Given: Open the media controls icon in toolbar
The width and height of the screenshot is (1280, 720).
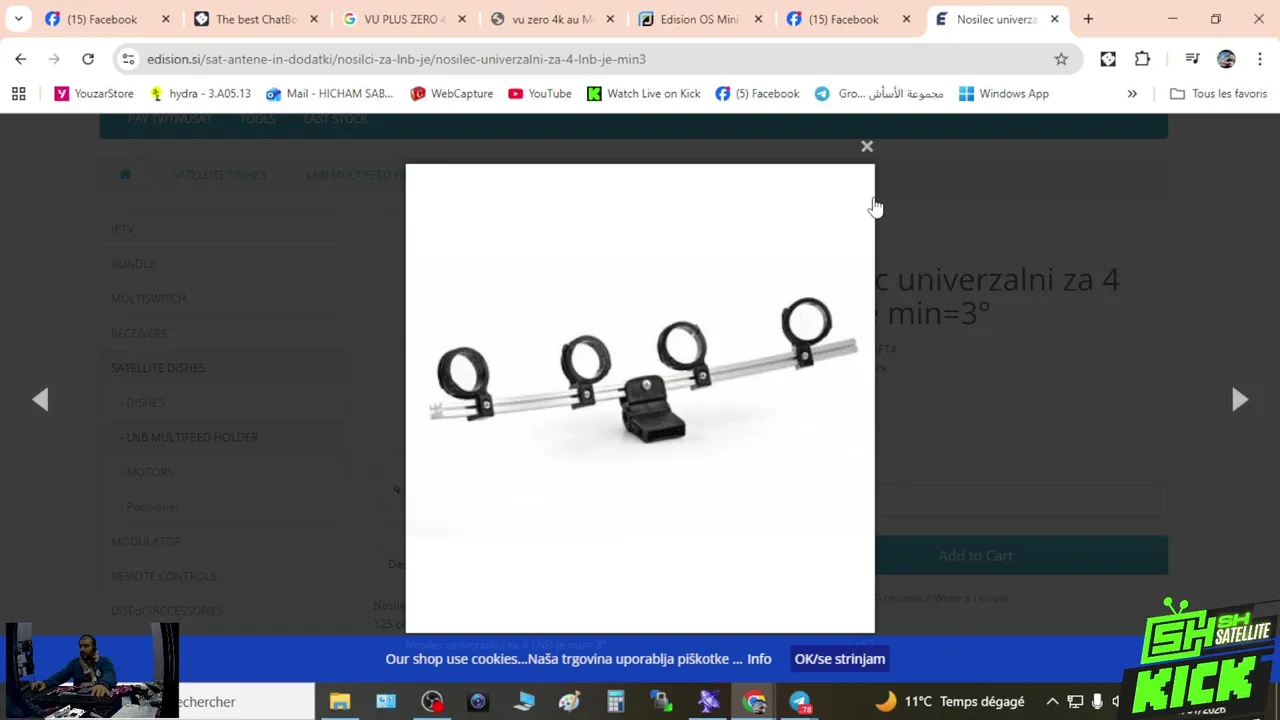Looking at the screenshot, I should (1192, 59).
